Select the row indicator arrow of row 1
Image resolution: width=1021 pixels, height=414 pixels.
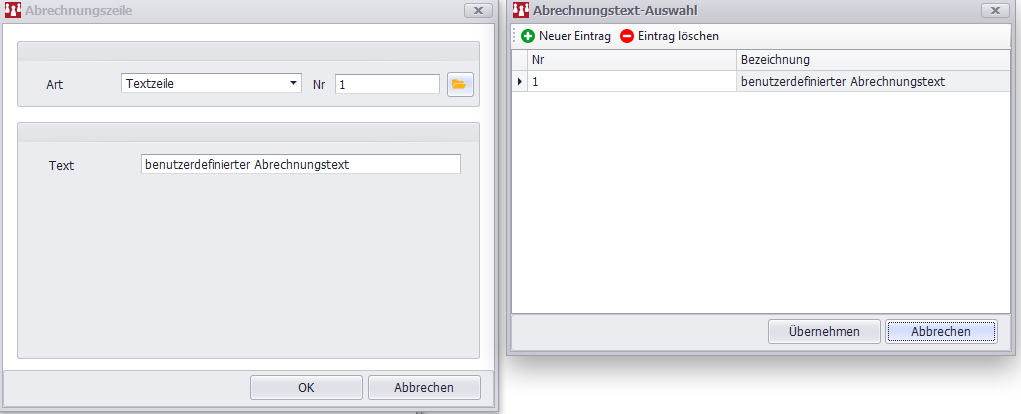(520, 81)
